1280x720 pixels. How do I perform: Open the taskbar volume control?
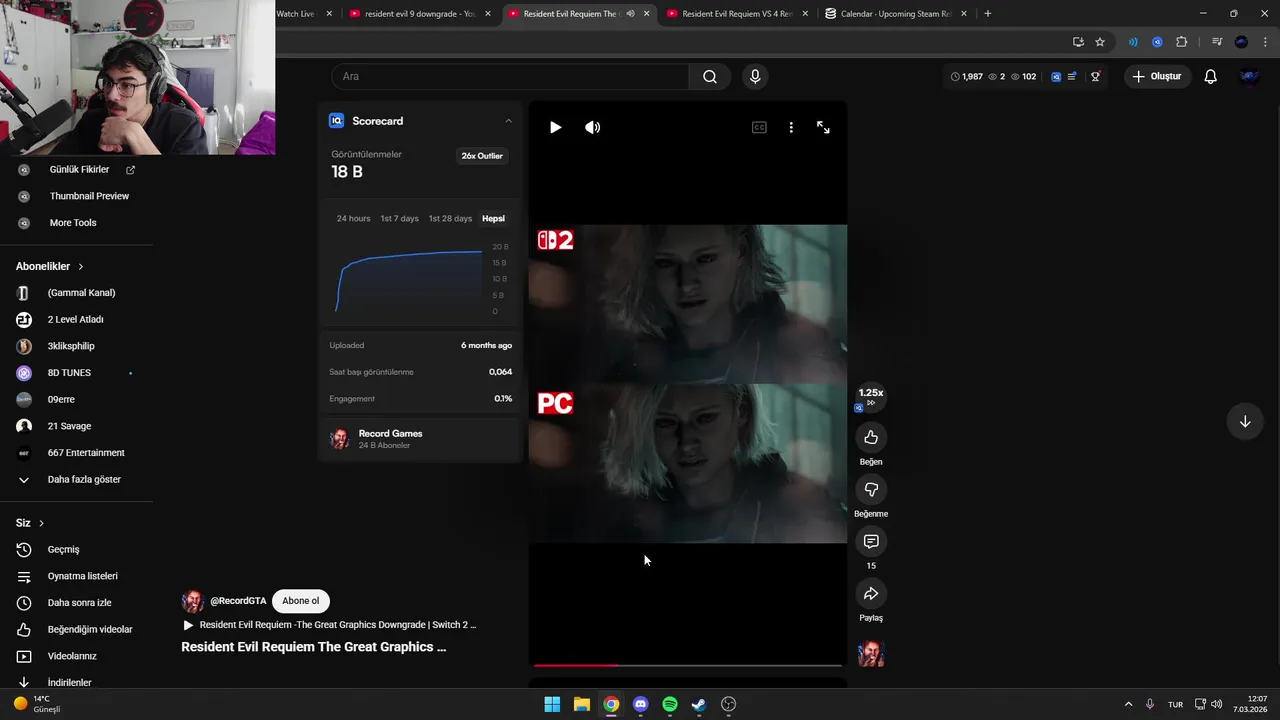[1216, 704]
